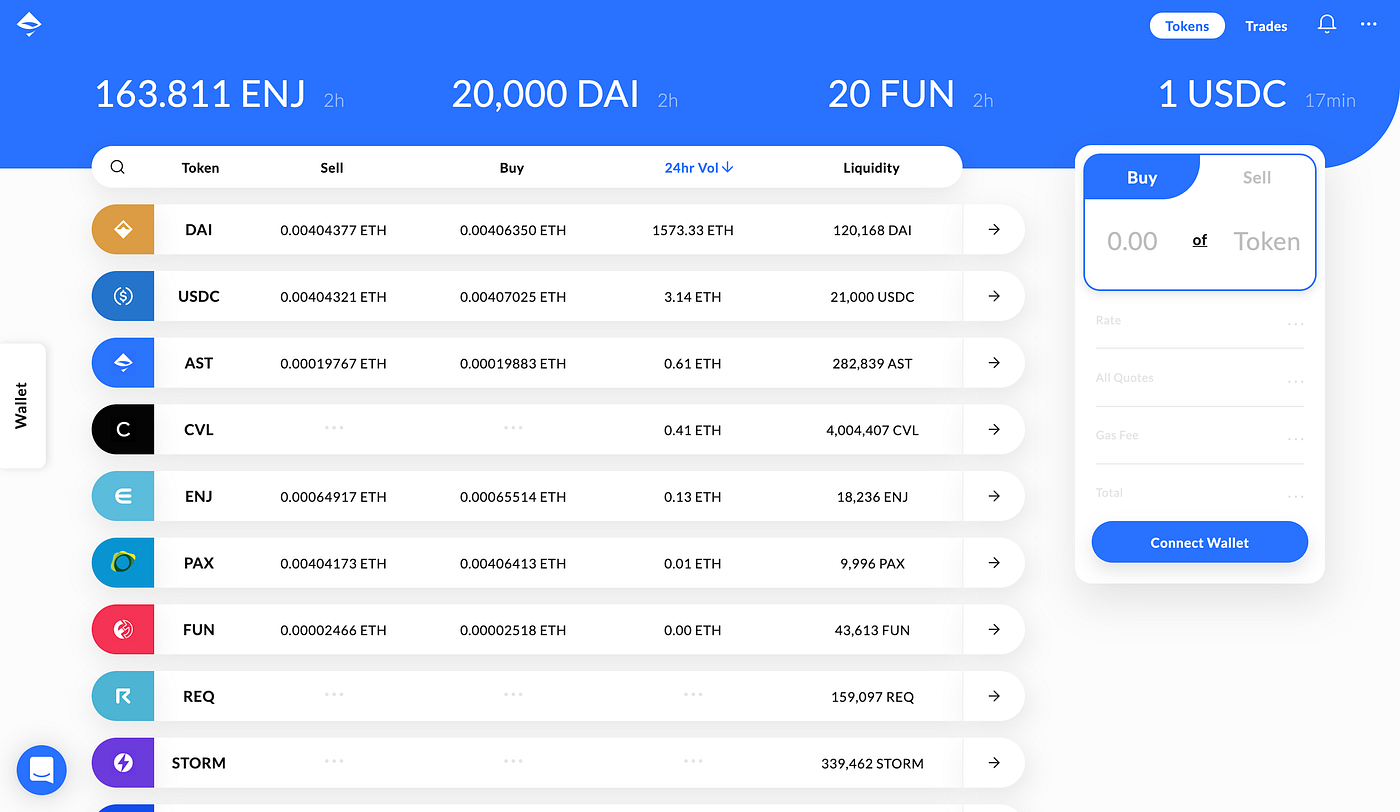Click FUN buy price 0.00002518 ETH
This screenshot has width=1400, height=812.
click(513, 630)
